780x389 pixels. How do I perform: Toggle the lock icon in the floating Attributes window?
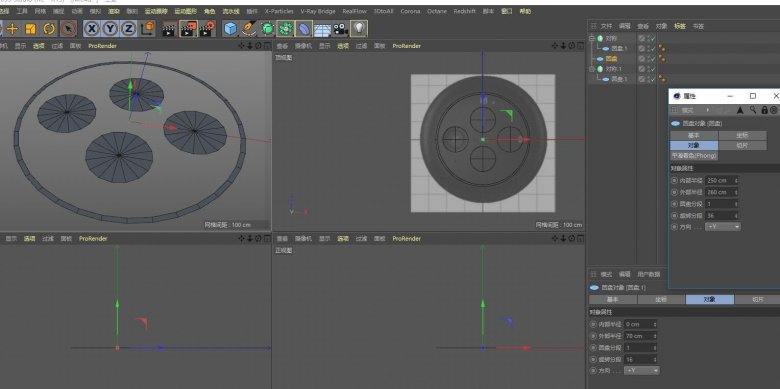765,110
